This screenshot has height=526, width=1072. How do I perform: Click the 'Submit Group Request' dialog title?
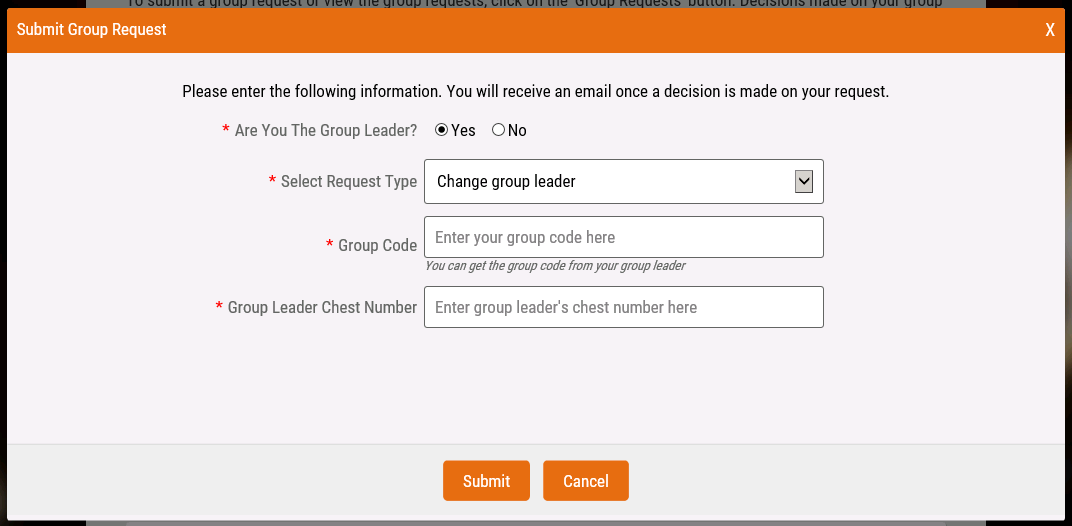pyautogui.click(x=92, y=29)
